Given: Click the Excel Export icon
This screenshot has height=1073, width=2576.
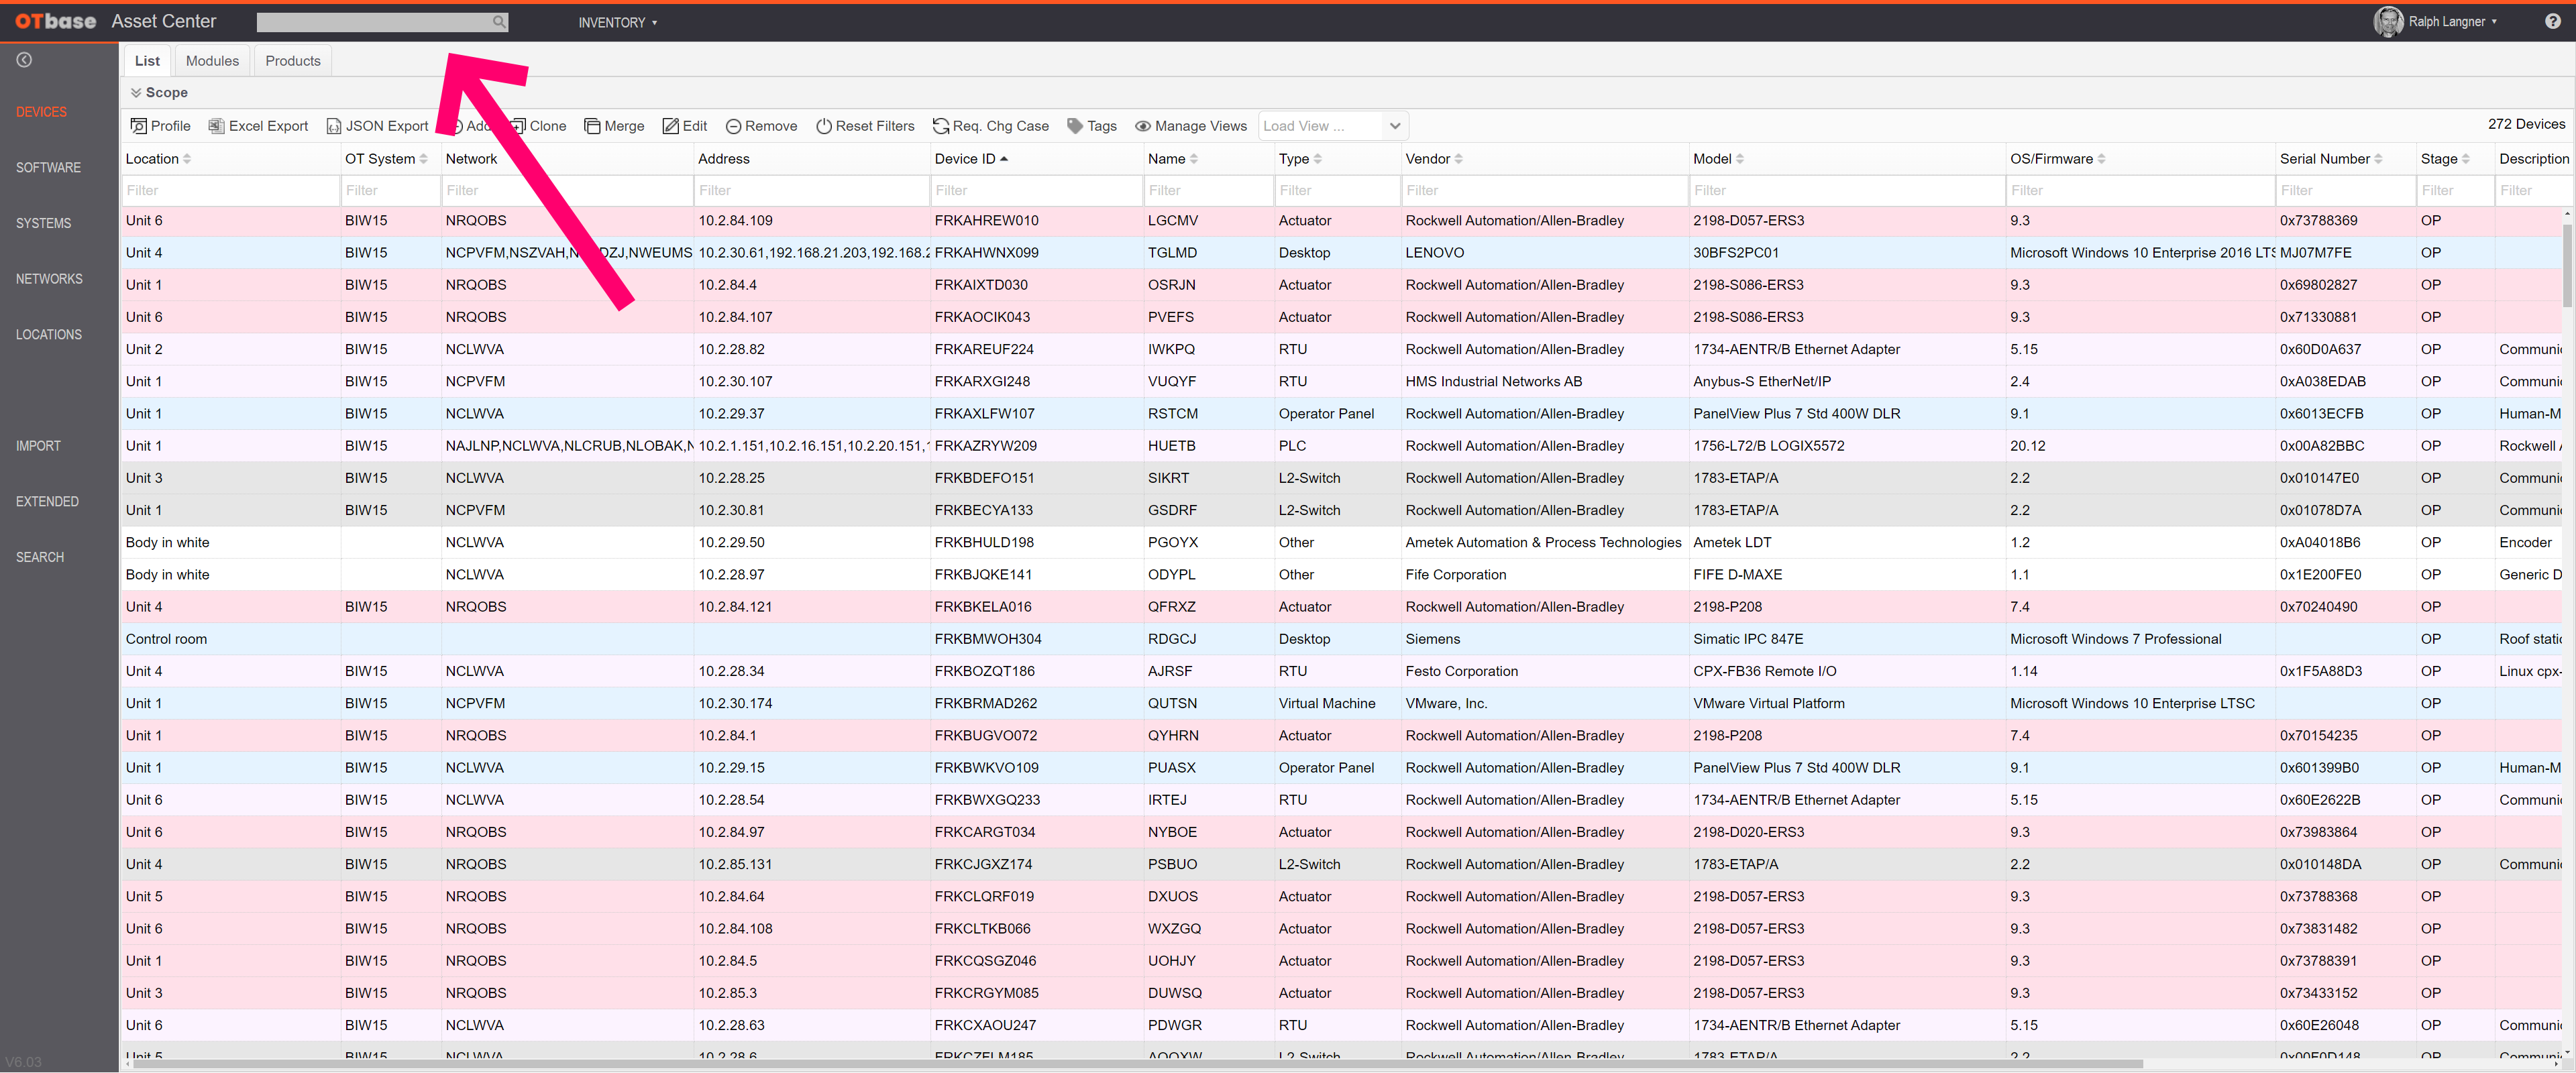Looking at the screenshot, I should pyautogui.click(x=216, y=126).
